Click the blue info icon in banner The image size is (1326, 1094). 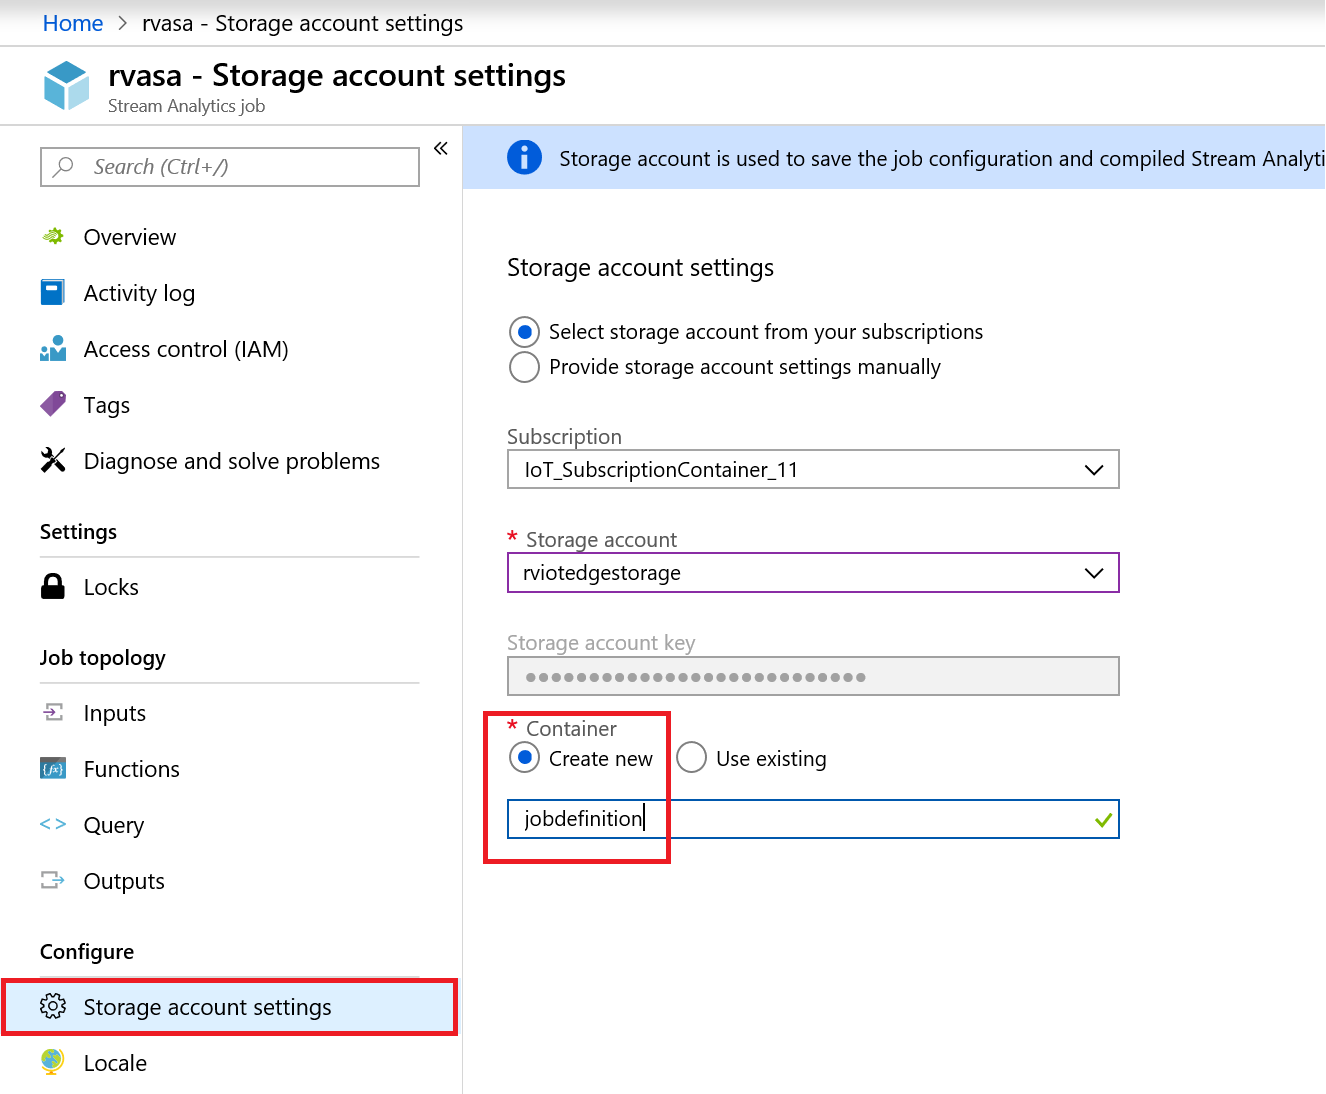pos(525,157)
